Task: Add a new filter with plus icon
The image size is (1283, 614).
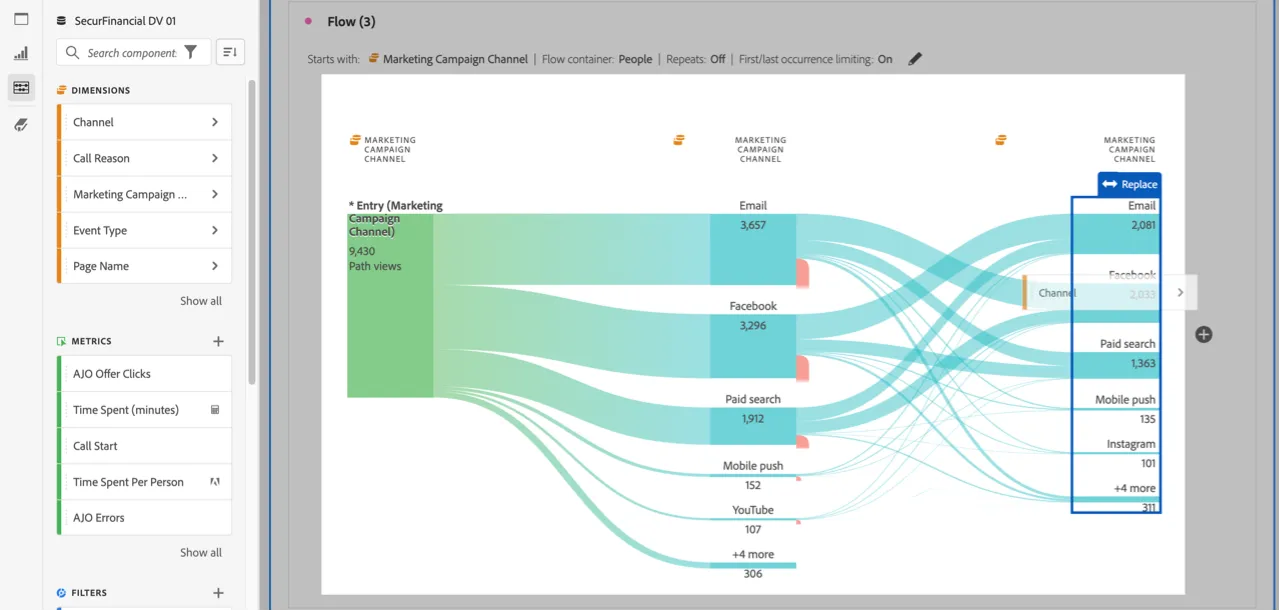Action: pyautogui.click(x=219, y=593)
